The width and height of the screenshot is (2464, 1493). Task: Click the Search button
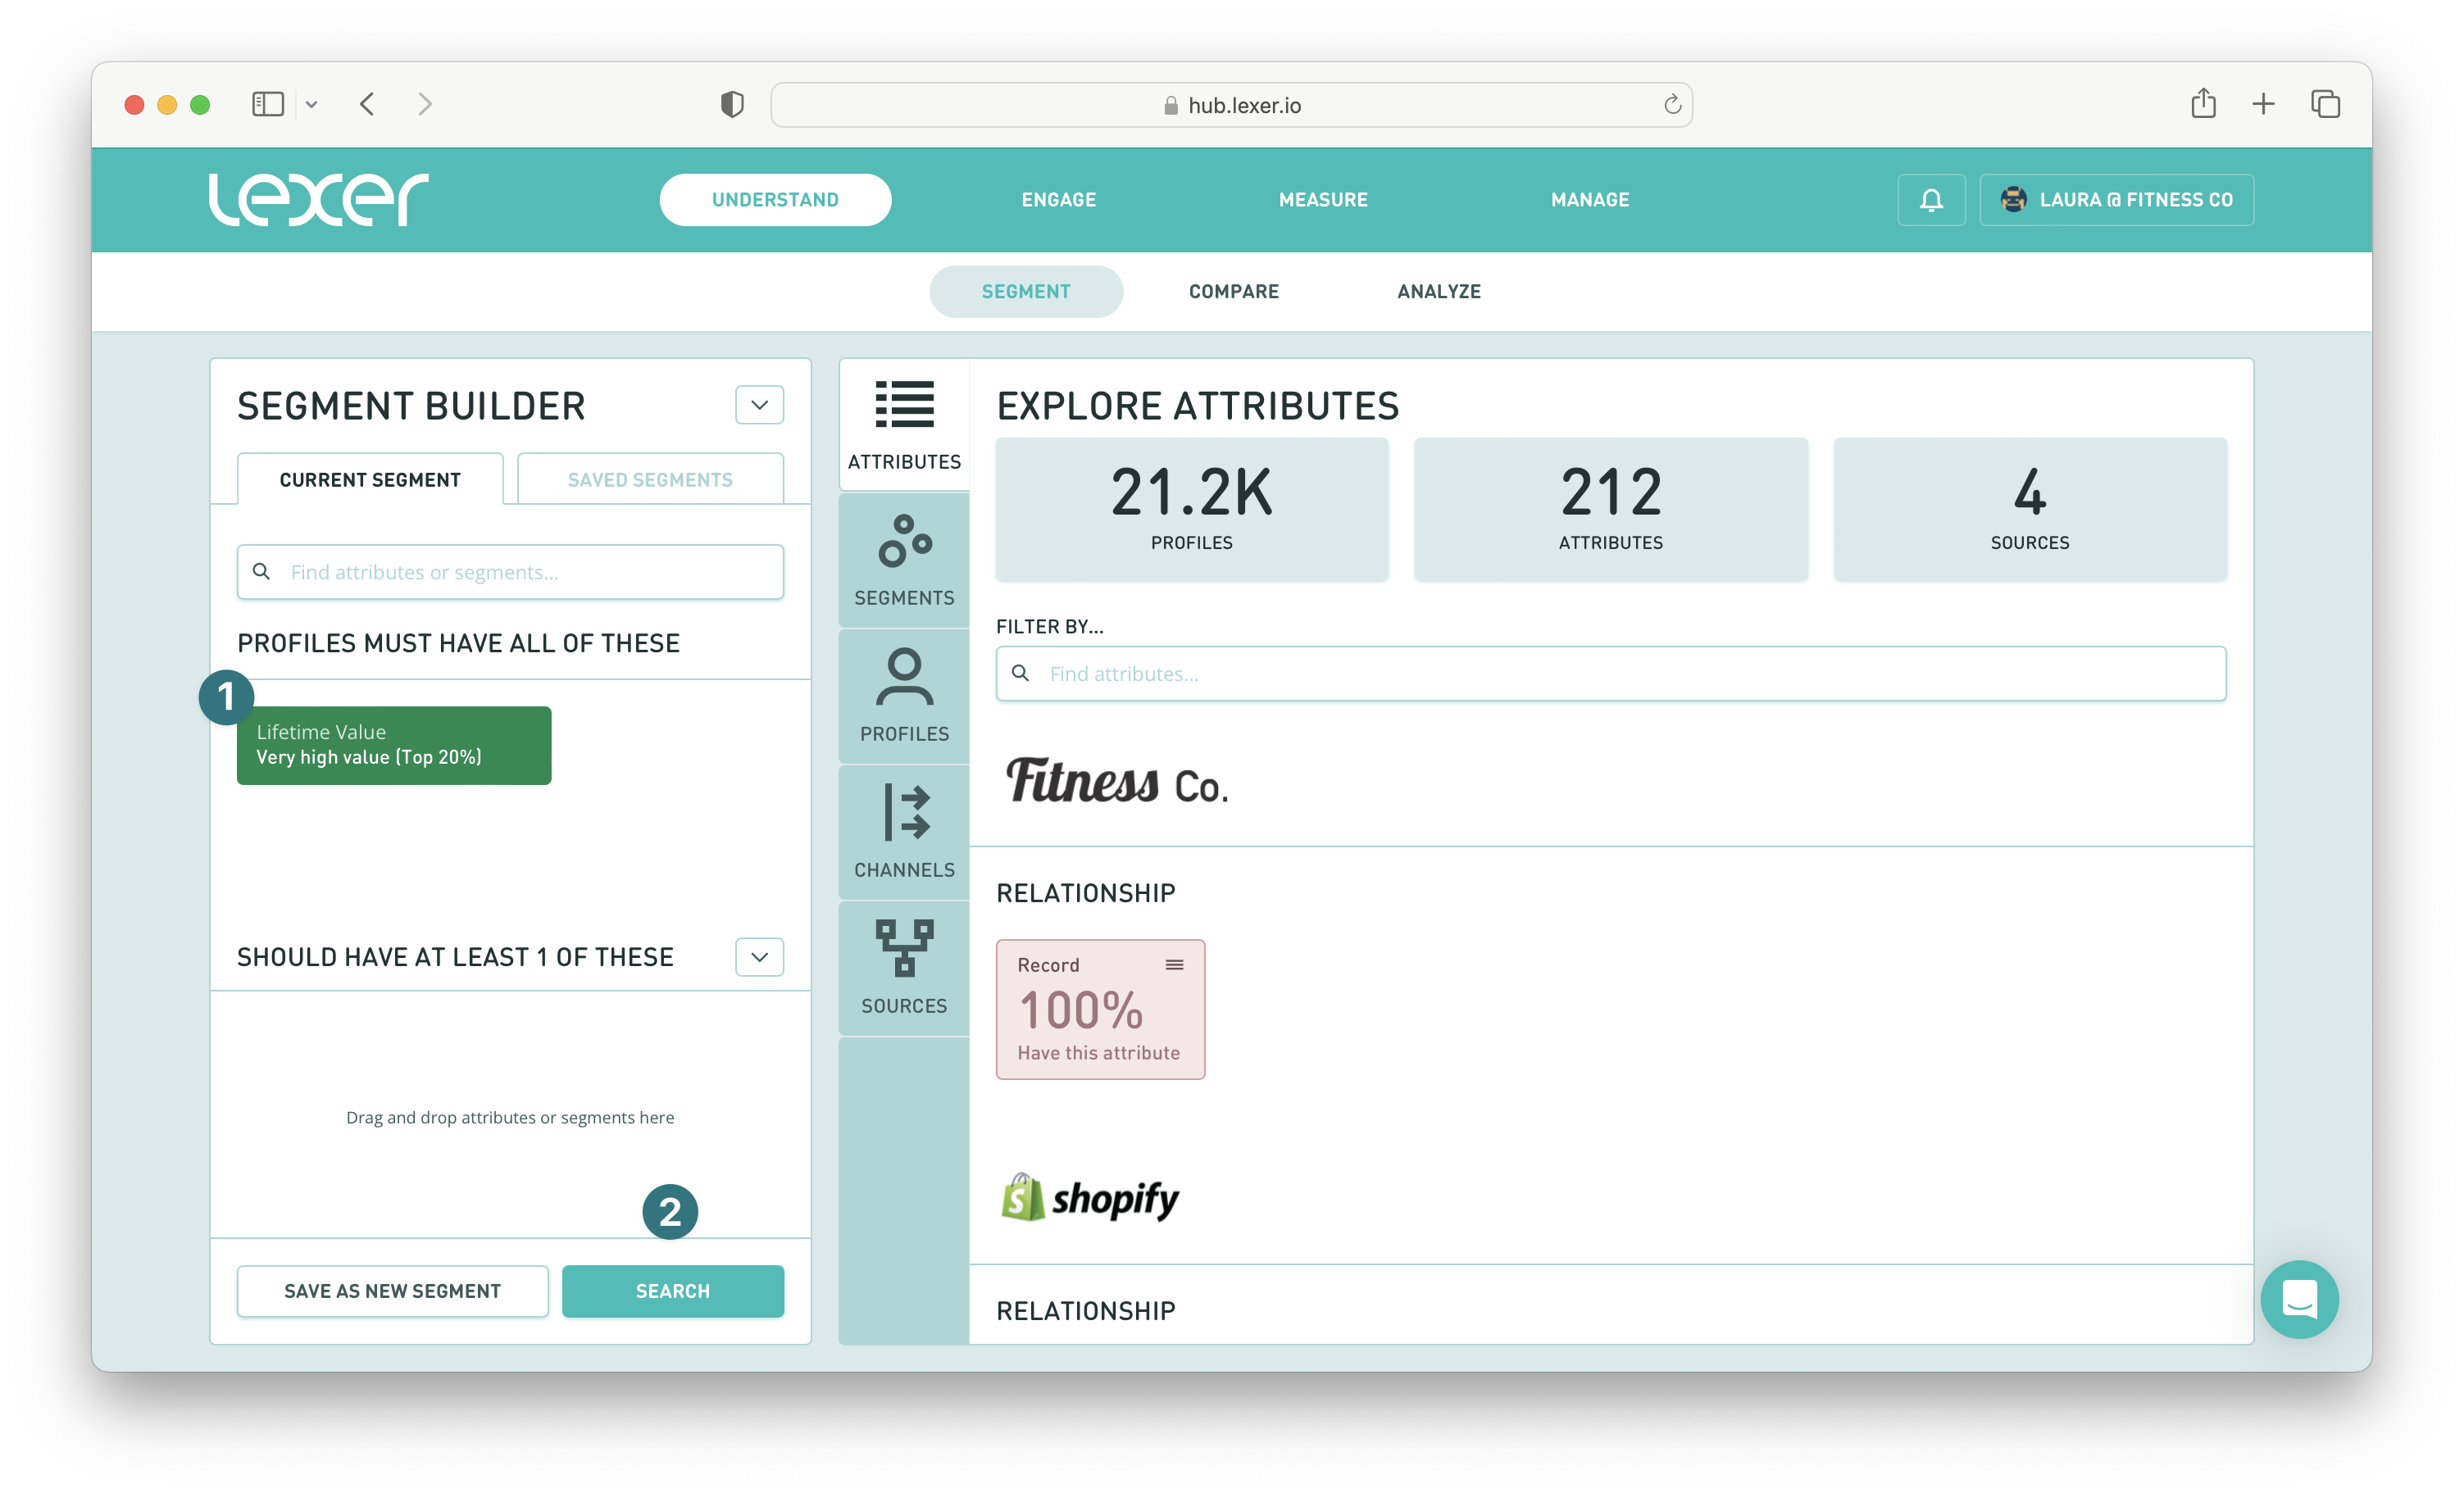pos(672,1291)
